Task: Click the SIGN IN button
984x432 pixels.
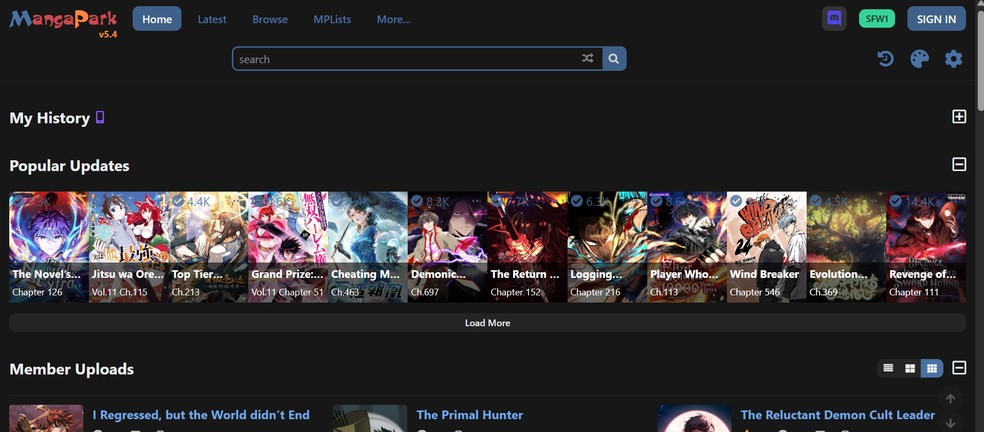Action: pyautogui.click(x=936, y=19)
